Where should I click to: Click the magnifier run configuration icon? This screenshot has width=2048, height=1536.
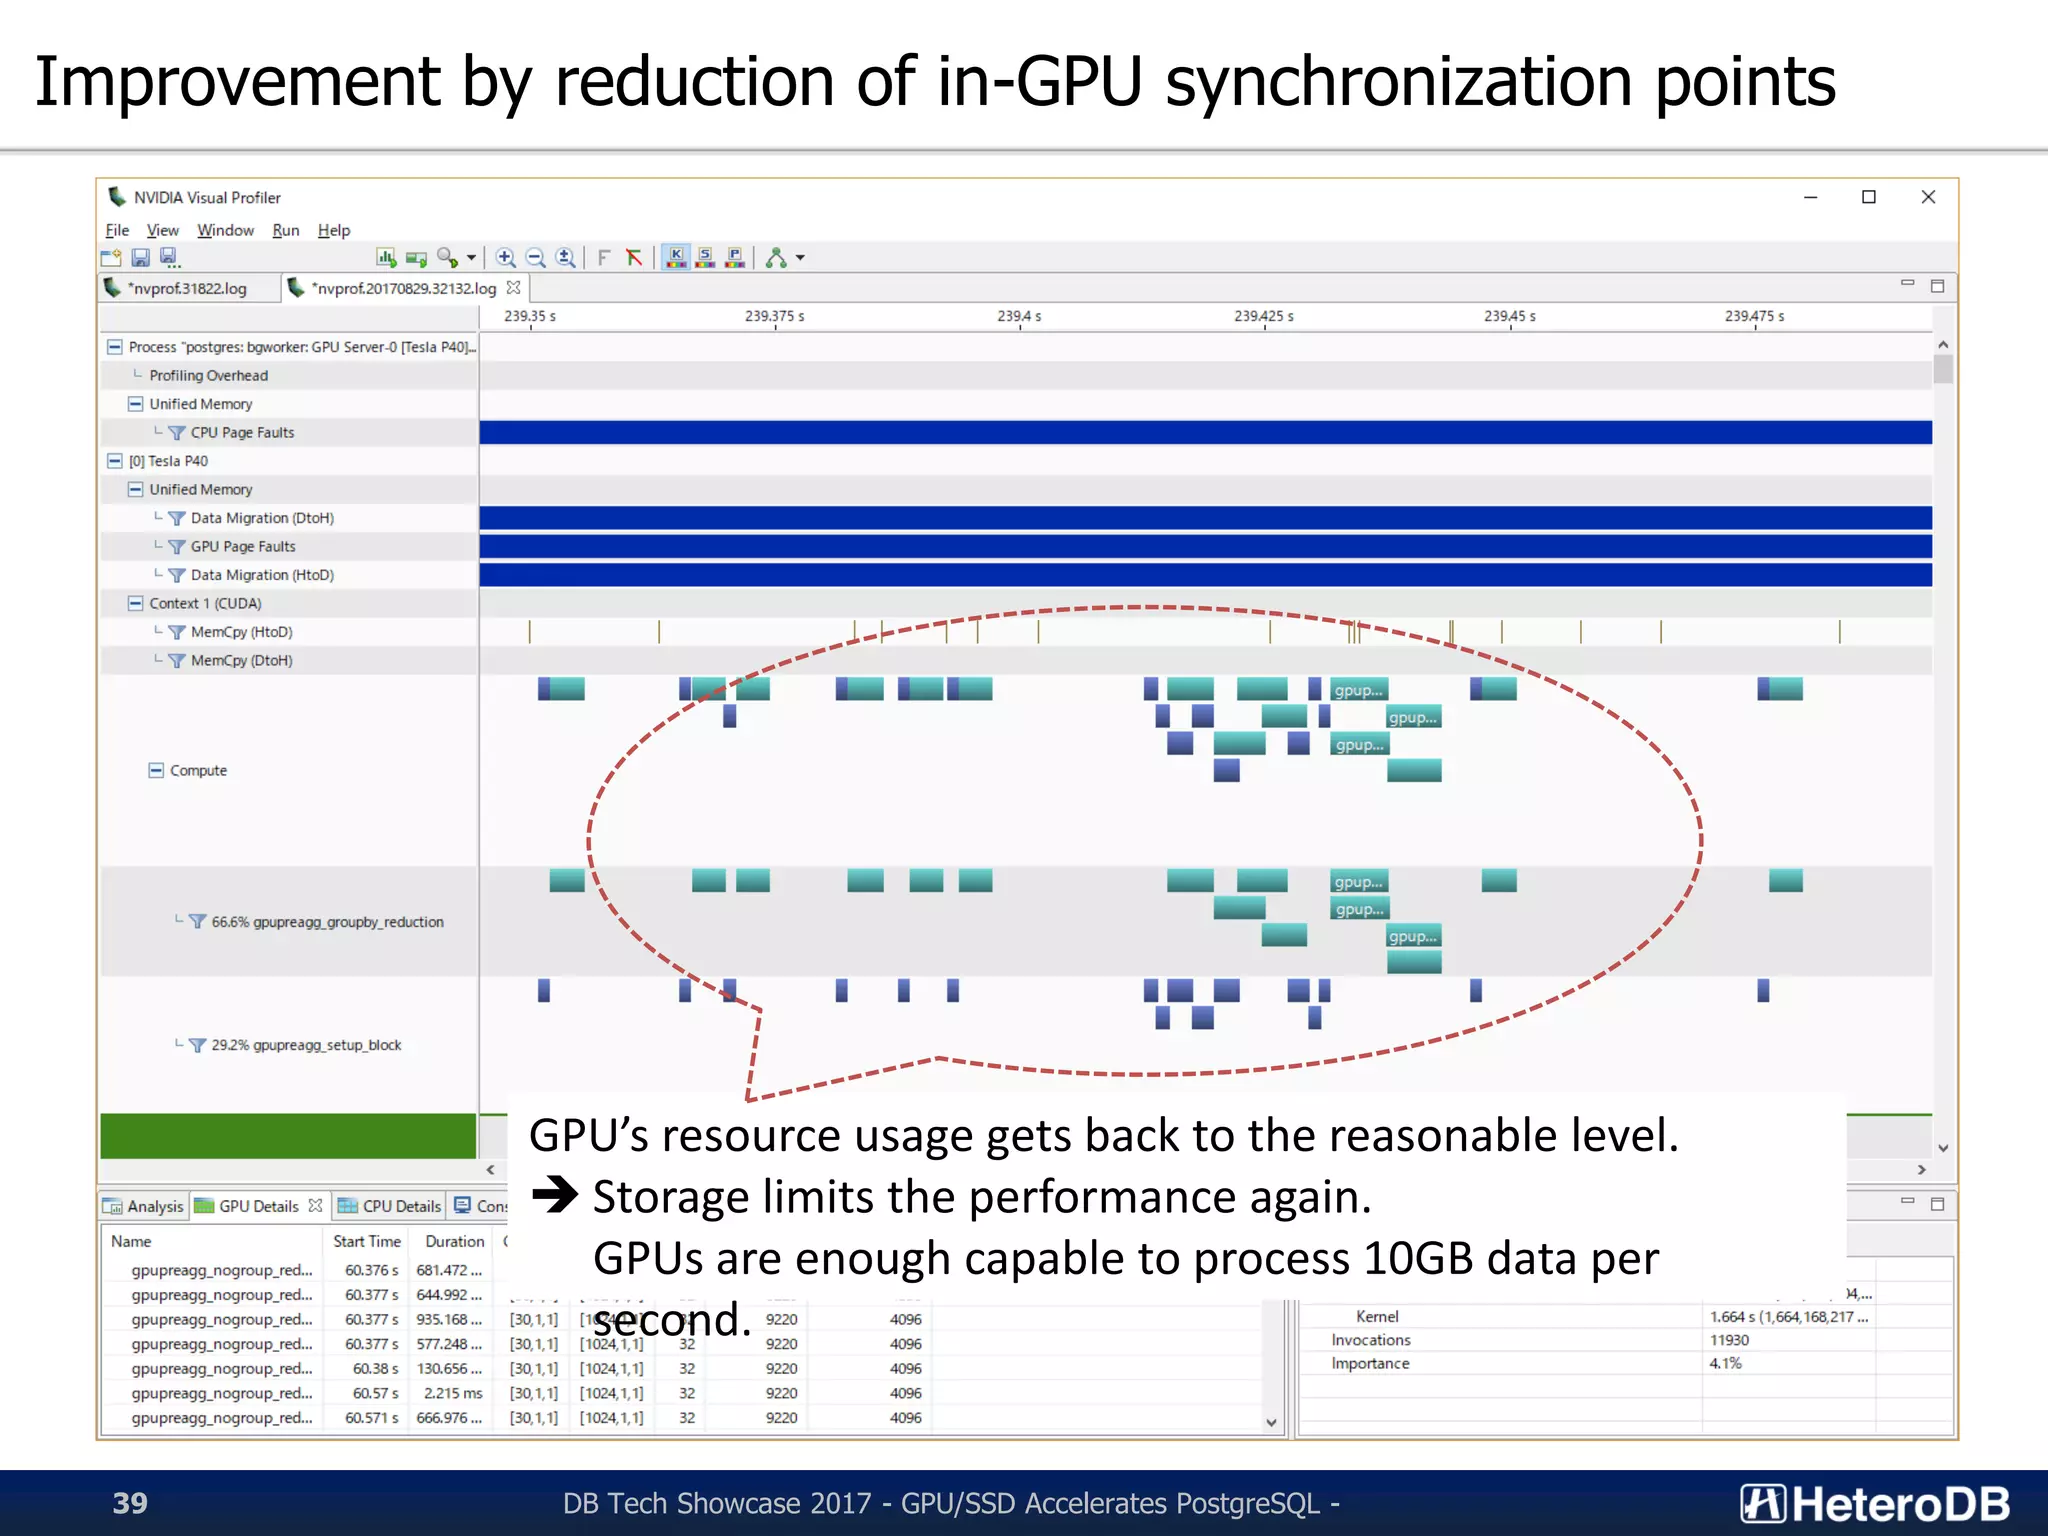click(447, 258)
